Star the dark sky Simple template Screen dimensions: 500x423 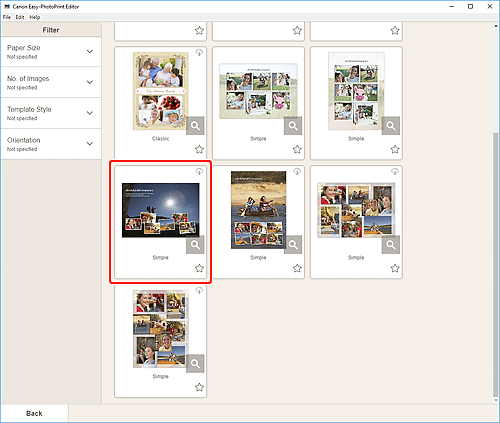199,268
